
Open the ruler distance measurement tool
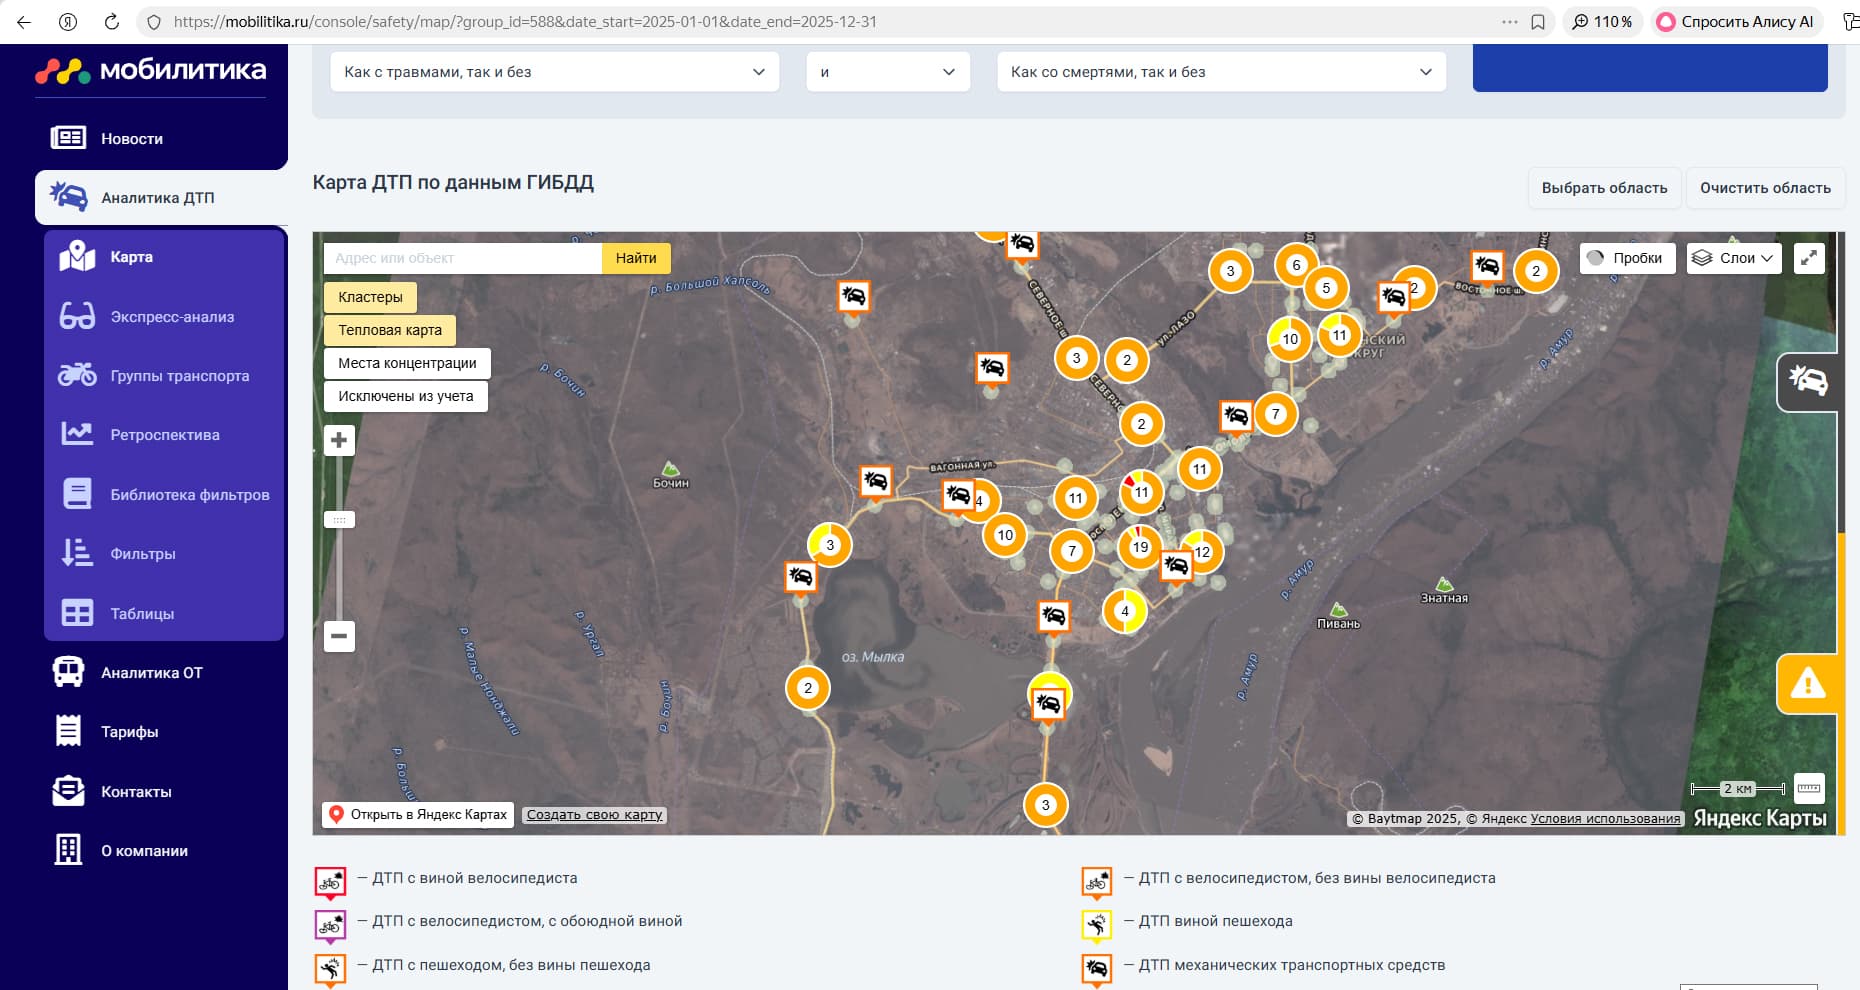[1809, 788]
